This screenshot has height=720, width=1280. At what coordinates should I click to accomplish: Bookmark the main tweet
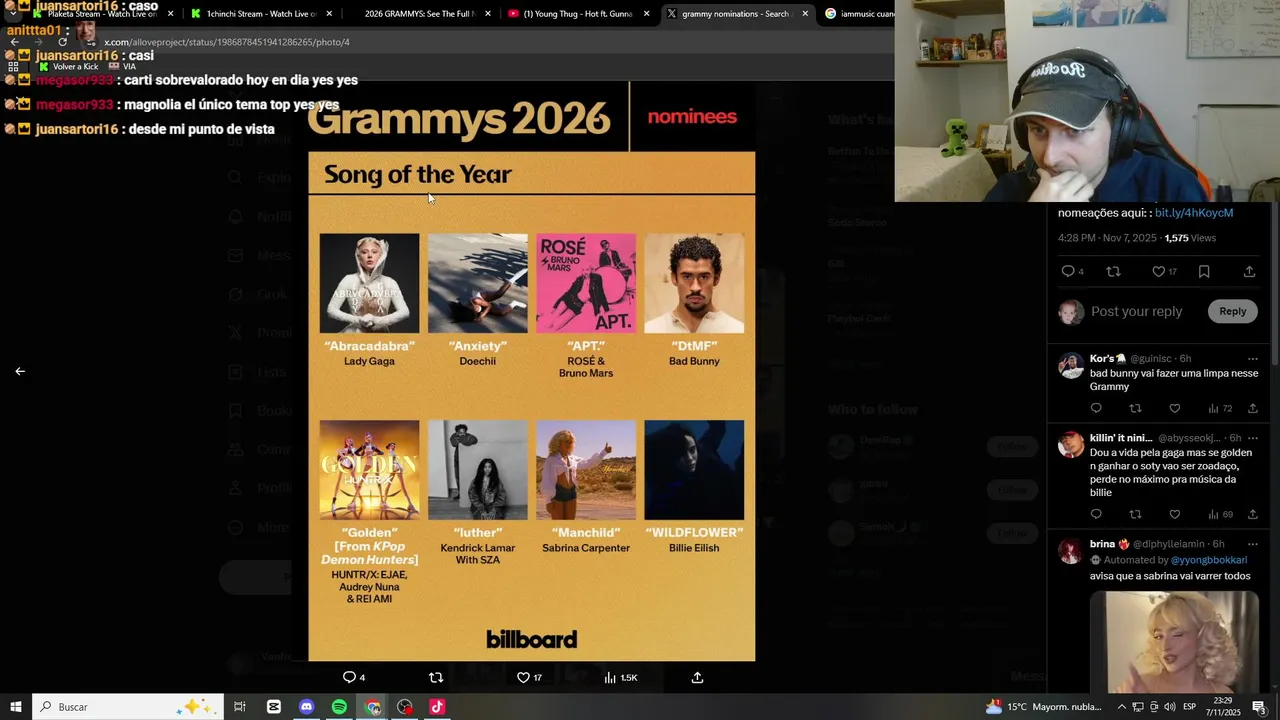(1204, 271)
